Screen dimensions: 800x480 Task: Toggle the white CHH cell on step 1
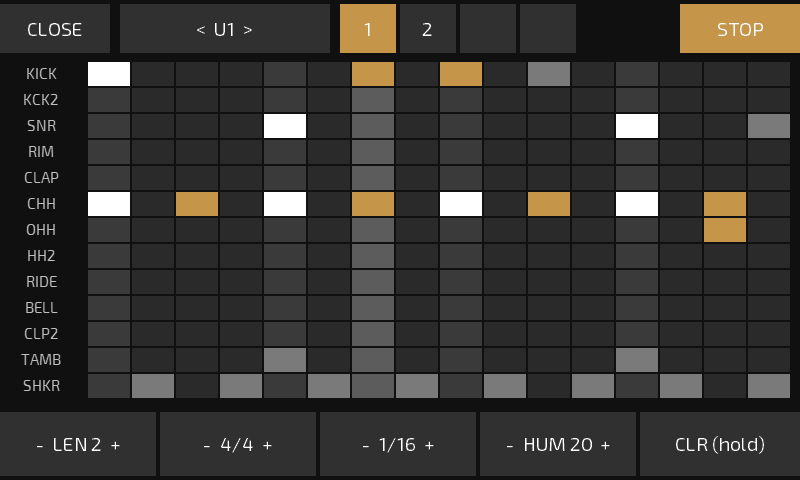(109, 204)
